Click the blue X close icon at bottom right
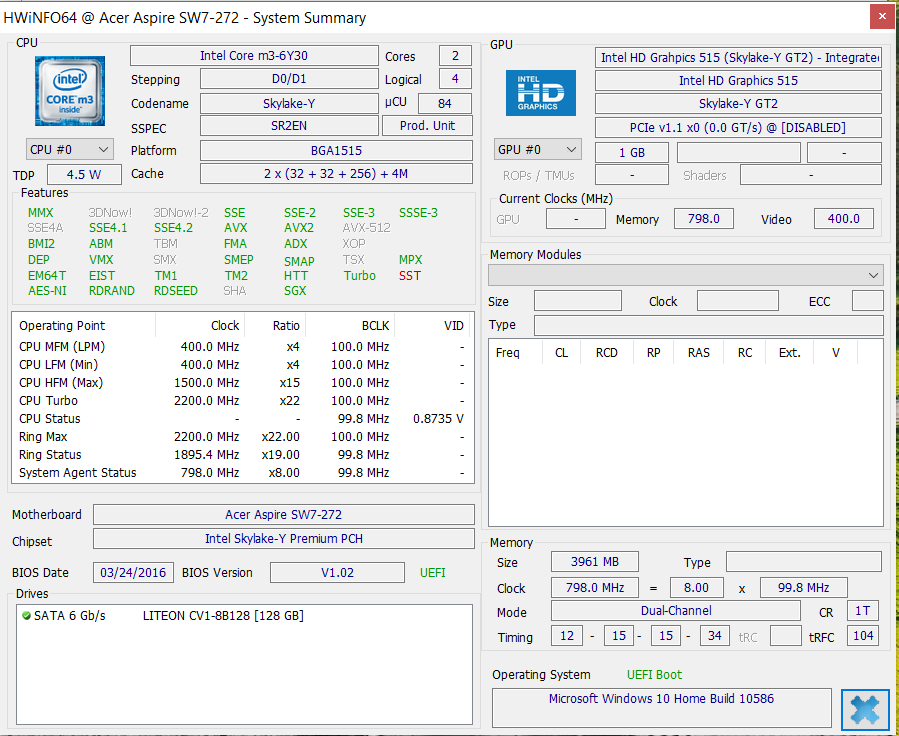The height and width of the screenshot is (736, 899). [865, 708]
